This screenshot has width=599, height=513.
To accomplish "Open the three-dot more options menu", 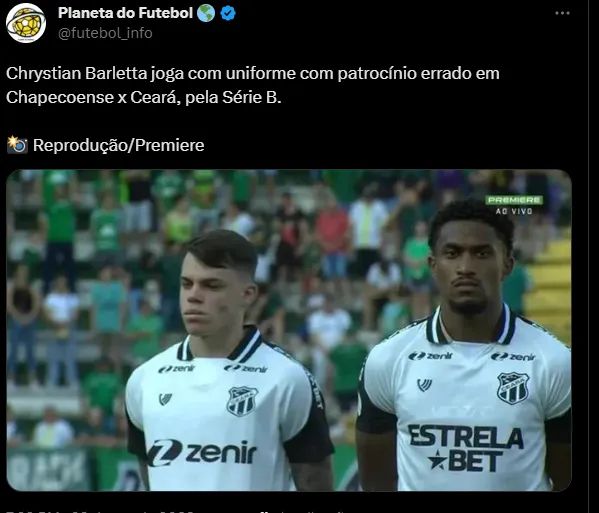I will (x=562, y=13).
